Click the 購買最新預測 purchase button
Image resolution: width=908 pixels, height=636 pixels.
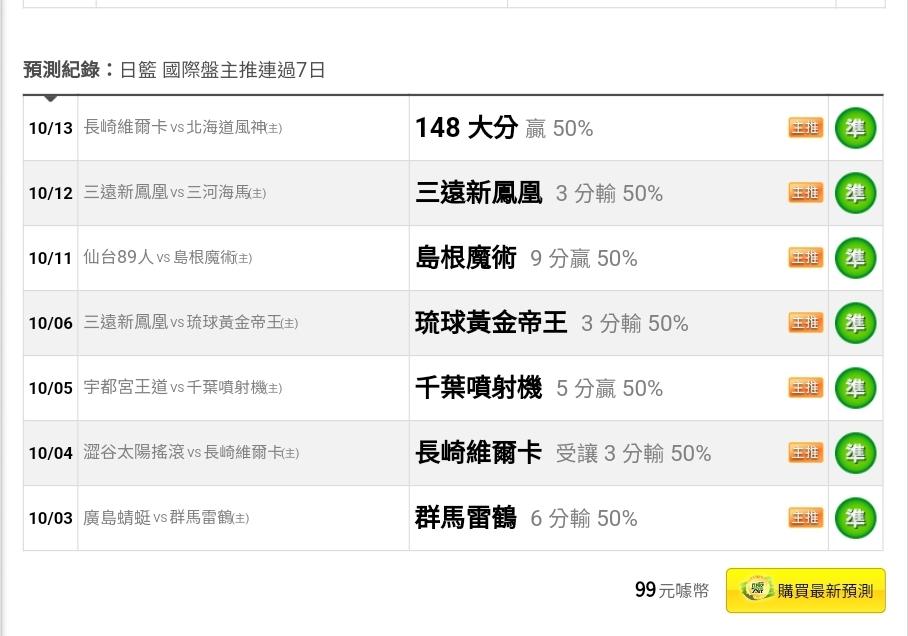tap(806, 590)
